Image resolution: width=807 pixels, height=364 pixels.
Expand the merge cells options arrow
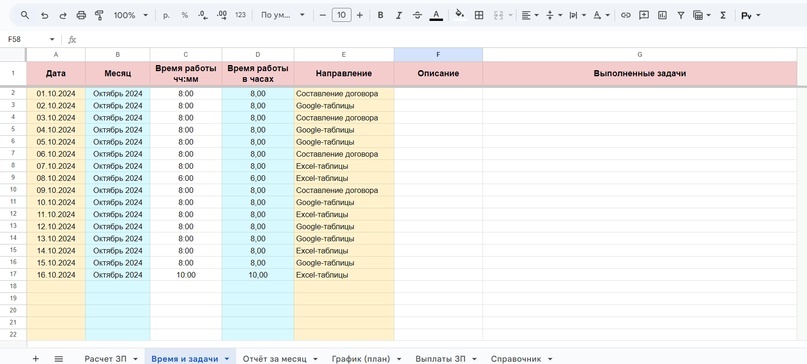click(x=511, y=15)
